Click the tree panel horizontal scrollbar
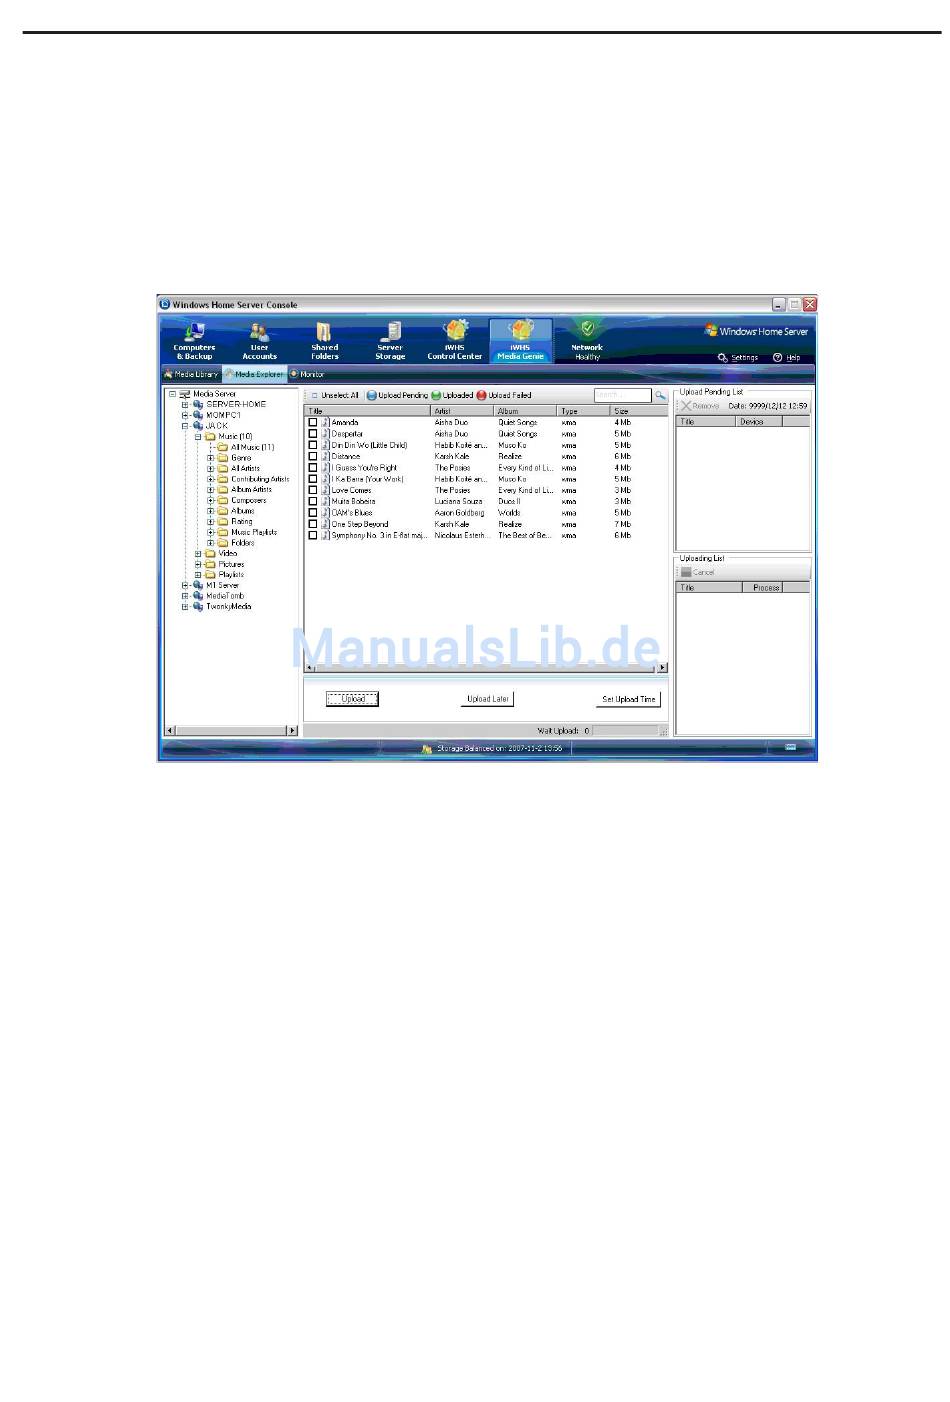The height and width of the screenshot is (1402, 950). tap(231, 730)
